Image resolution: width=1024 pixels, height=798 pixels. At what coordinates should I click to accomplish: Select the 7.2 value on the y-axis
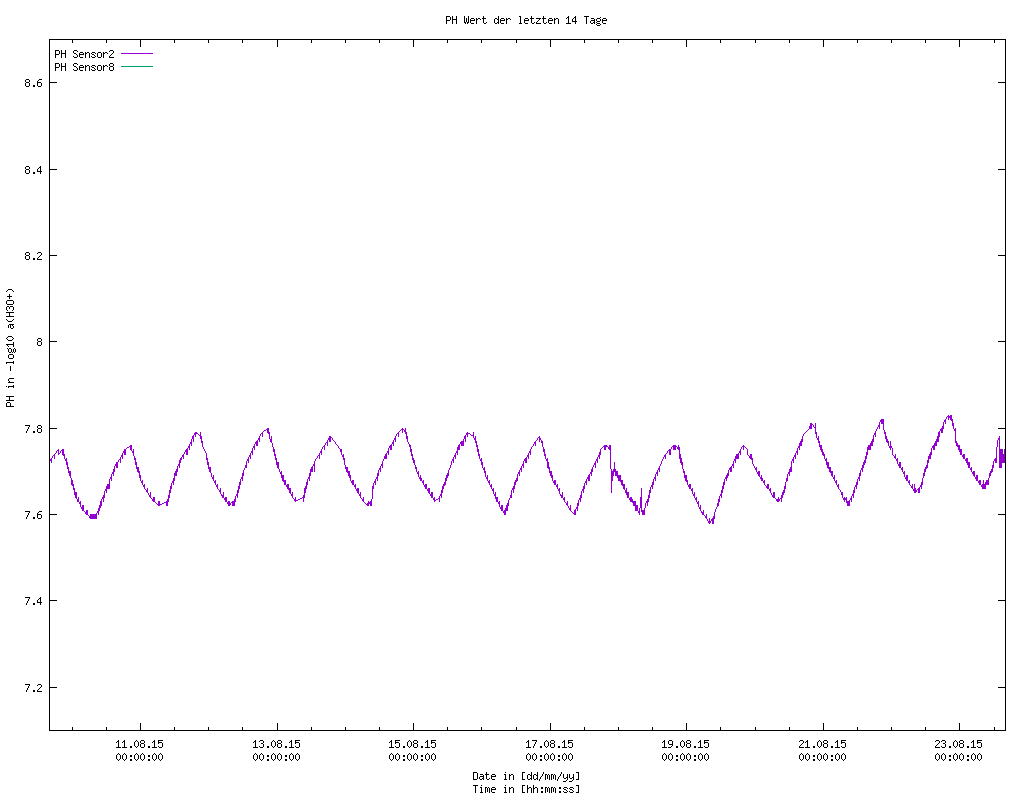32,688
